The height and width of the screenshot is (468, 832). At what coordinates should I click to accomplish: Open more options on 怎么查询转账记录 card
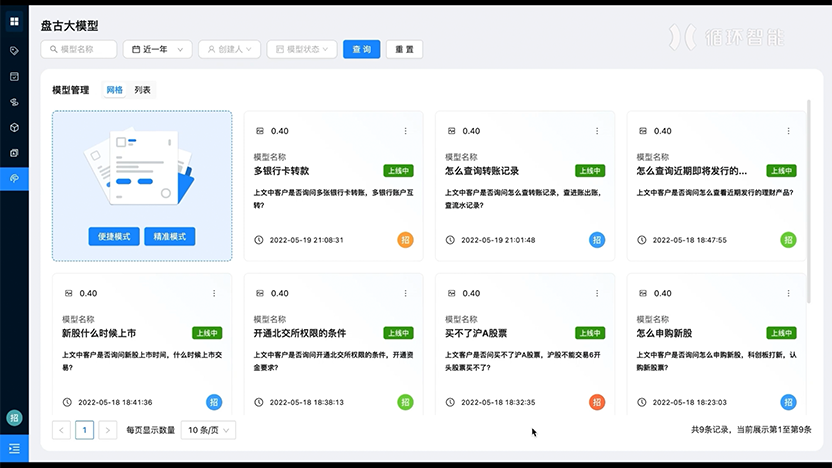click(597, 131)
